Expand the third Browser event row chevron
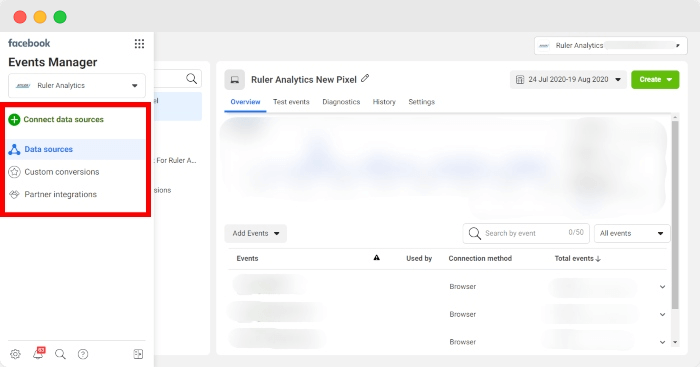Viewport: 700px width, 367px height. pos(662,342)
